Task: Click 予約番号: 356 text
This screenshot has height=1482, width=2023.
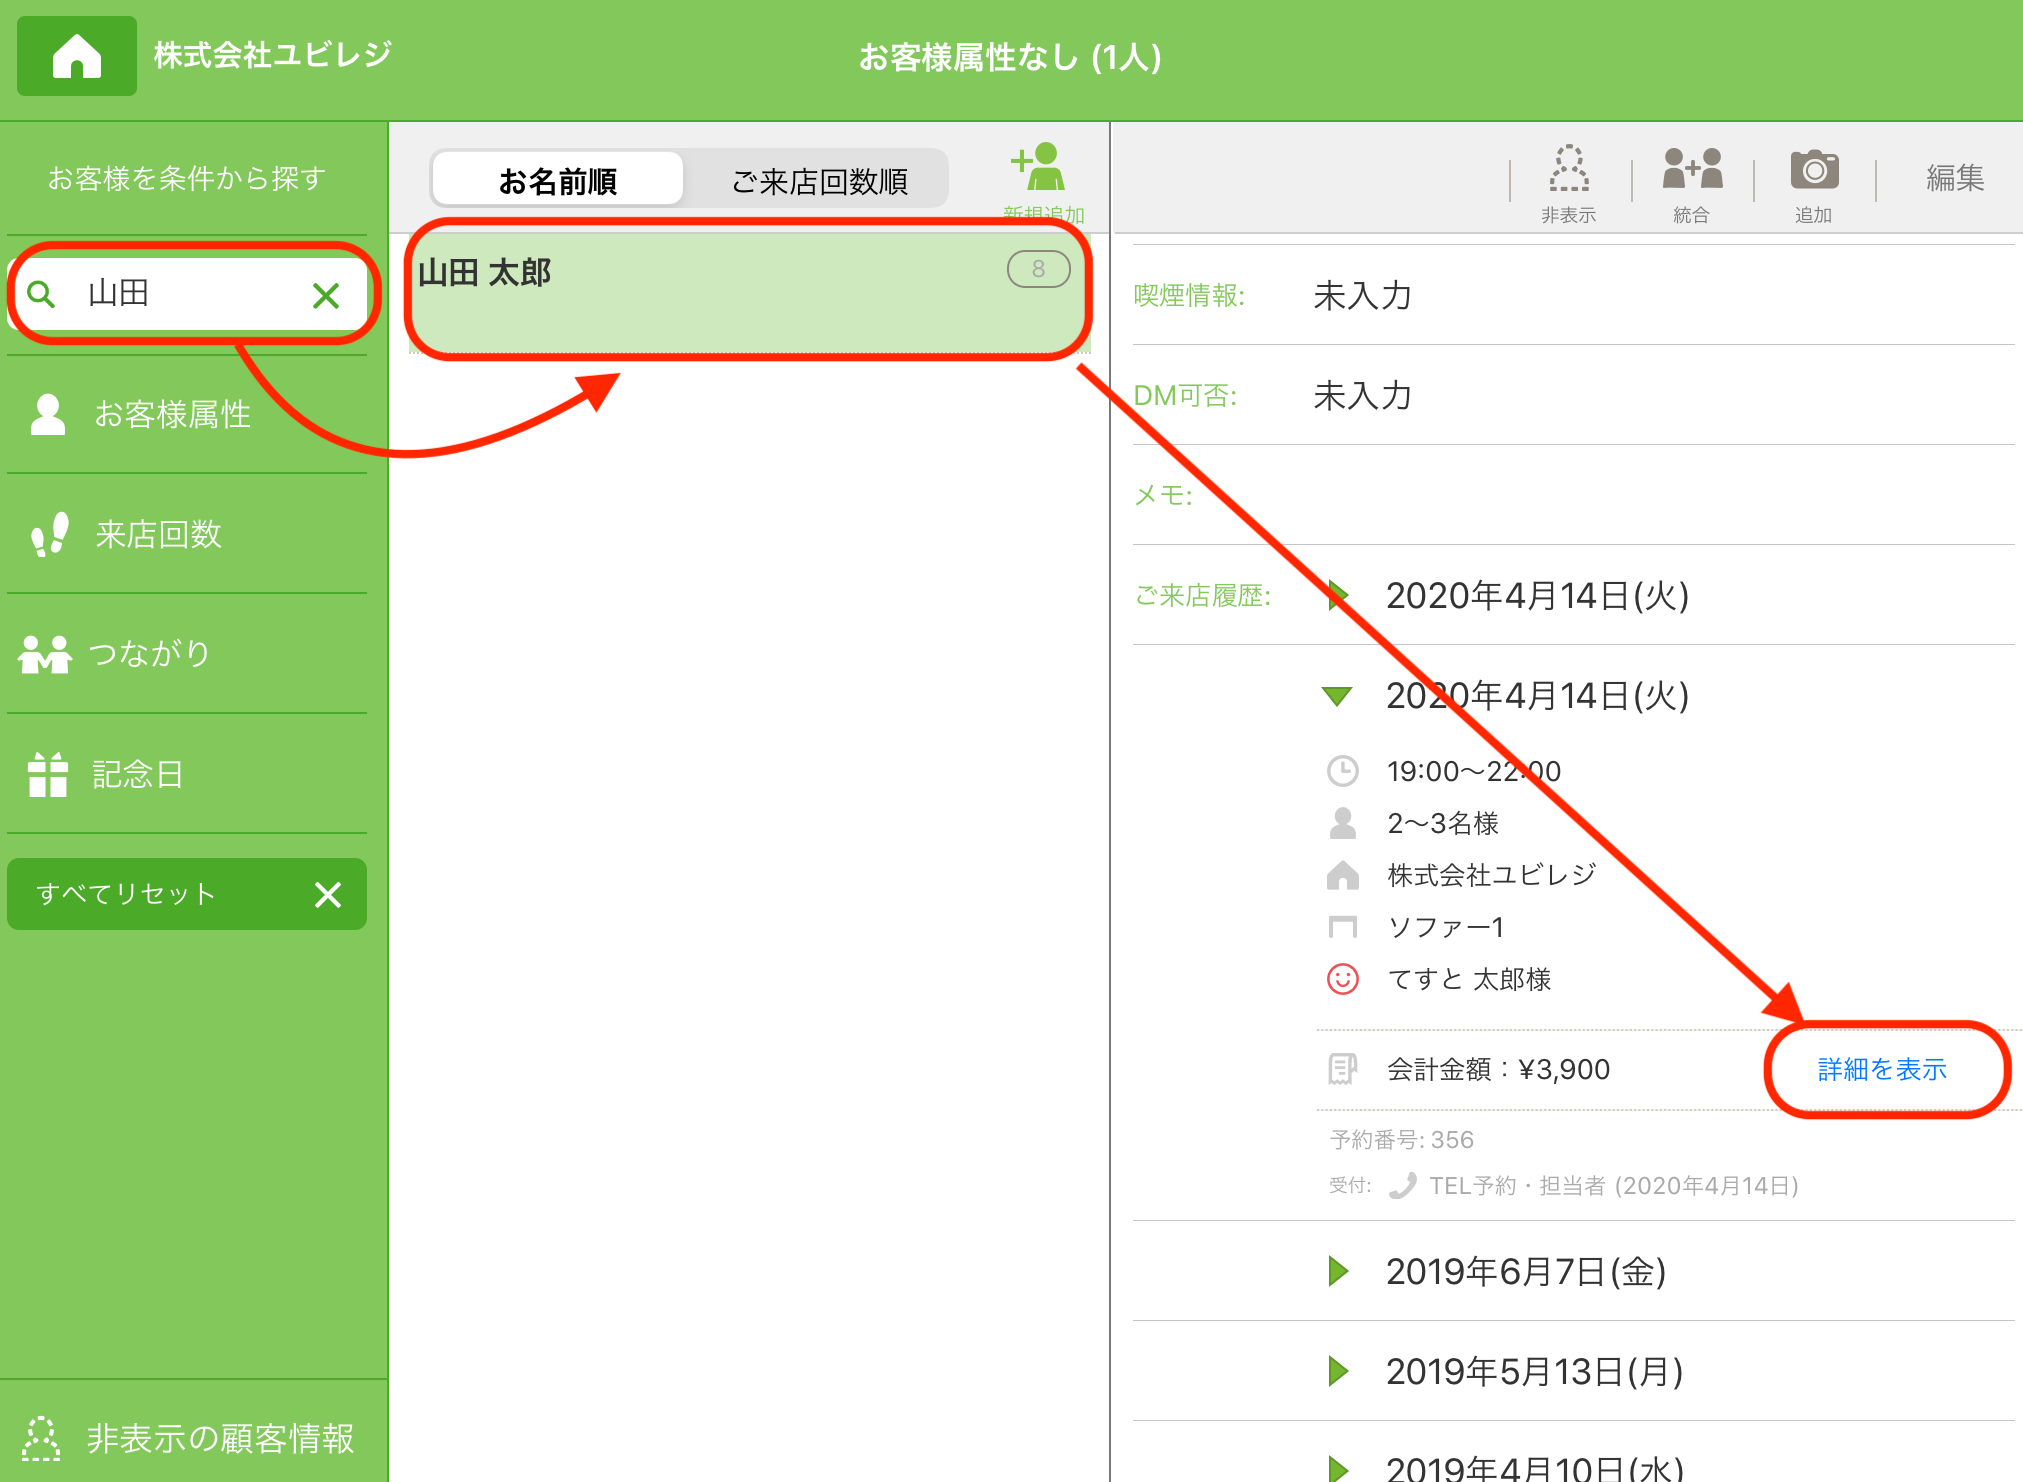Action: [x=1402, y=1140]
